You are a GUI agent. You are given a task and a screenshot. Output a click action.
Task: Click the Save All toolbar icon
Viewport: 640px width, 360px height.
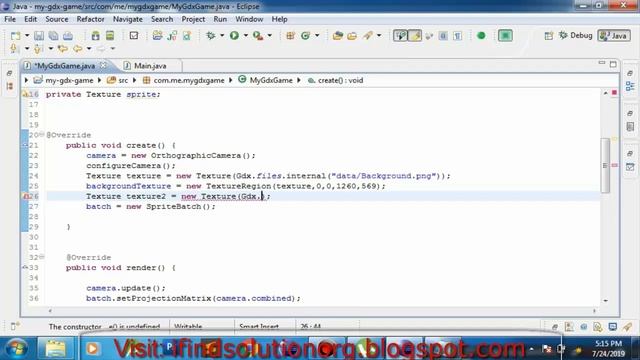pyautogui.click(x=53, y=36)
